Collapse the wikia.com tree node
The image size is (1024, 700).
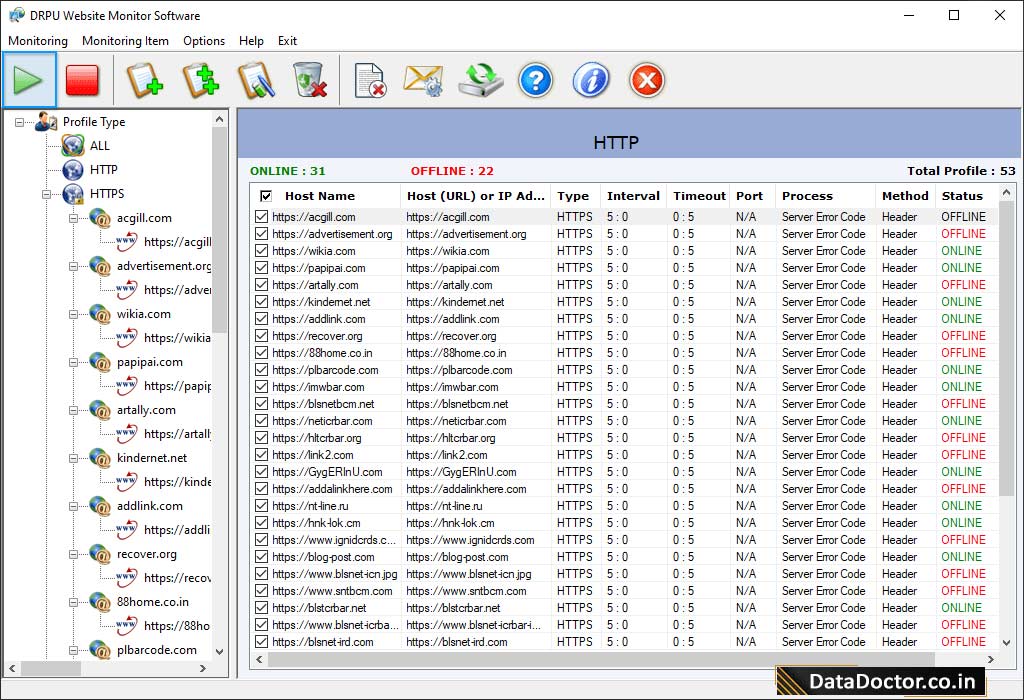pos(73,314)
